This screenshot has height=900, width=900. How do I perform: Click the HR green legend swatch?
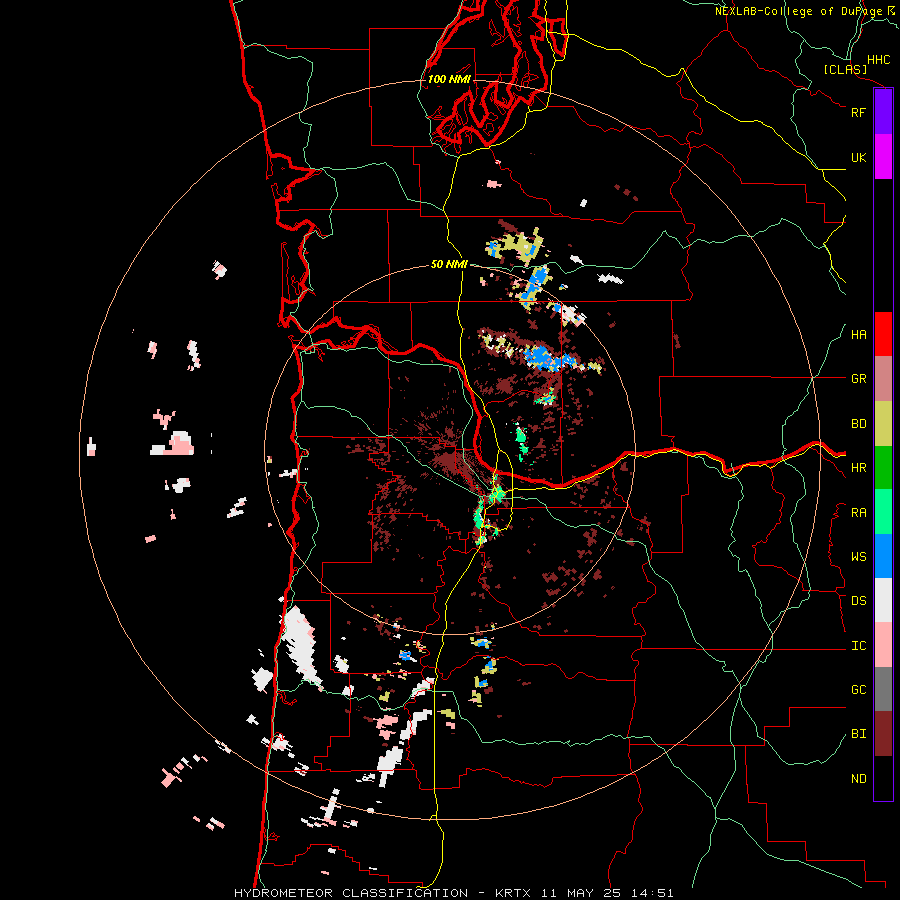pos(883,468)
